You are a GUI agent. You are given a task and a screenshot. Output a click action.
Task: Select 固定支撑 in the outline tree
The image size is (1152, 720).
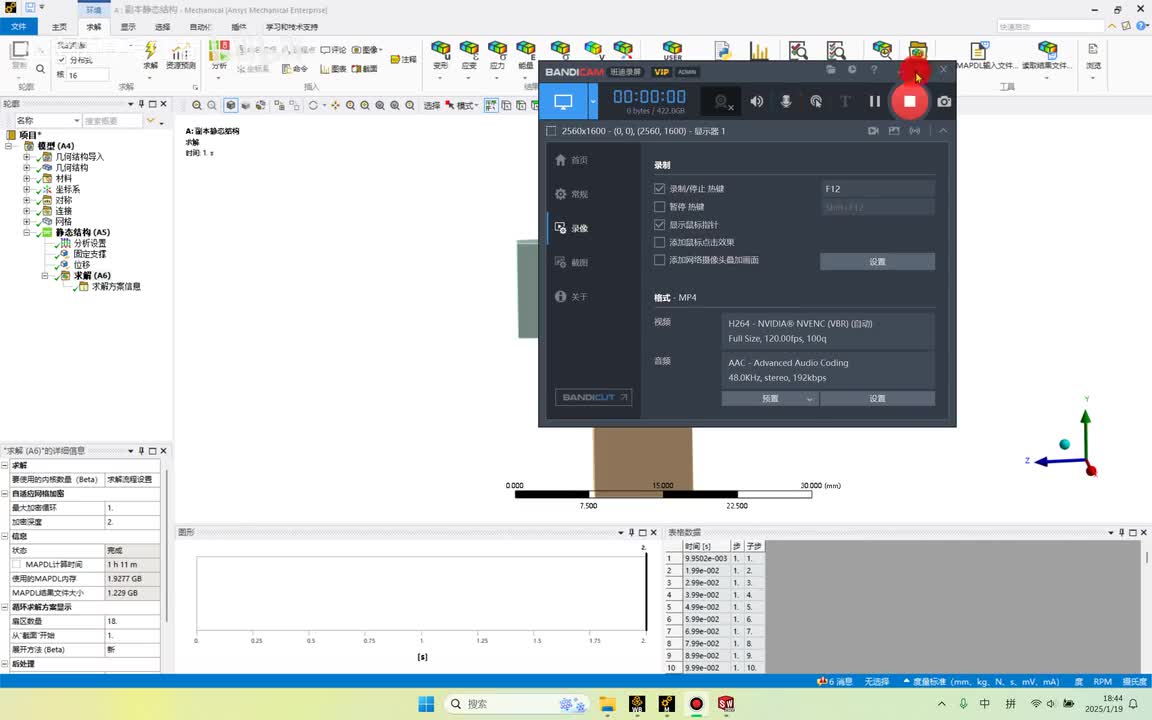coord(89,253)
